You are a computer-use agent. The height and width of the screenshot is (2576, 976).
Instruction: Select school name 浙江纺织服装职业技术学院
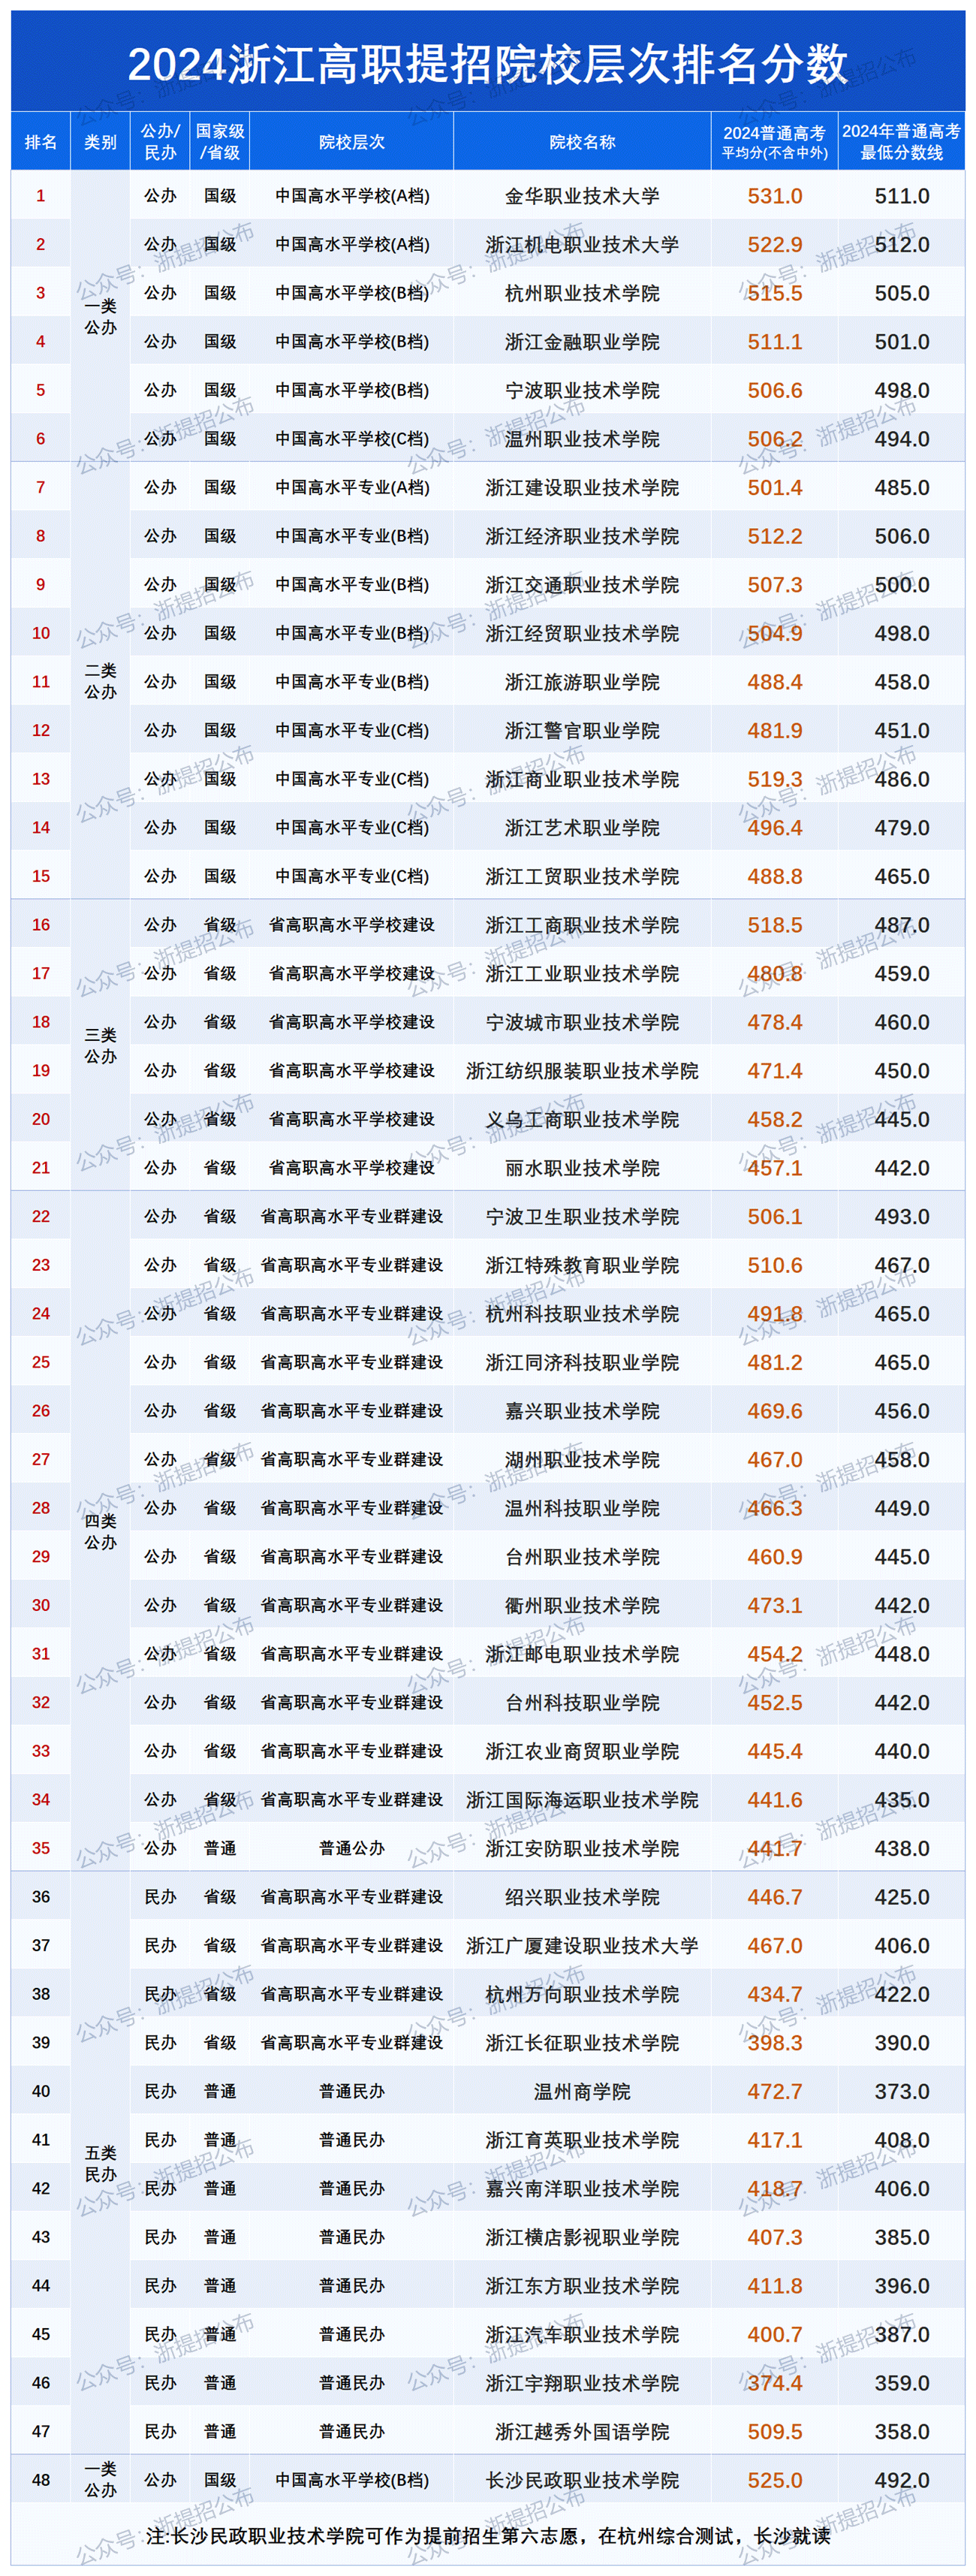582,1071
